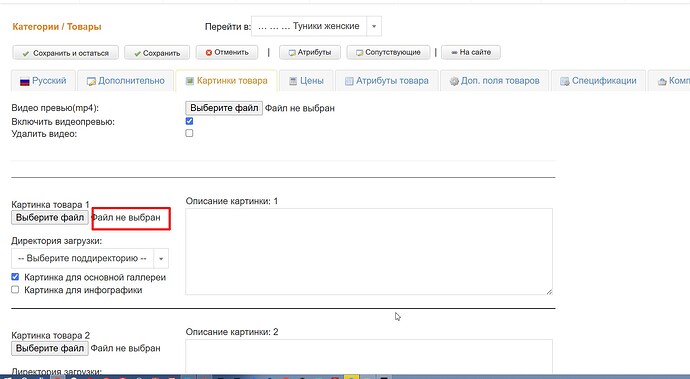This screenshot has height=379, width=690.
Task: Disable the Включить видеопревью checkbox
Action: click(x=189, y=121)
